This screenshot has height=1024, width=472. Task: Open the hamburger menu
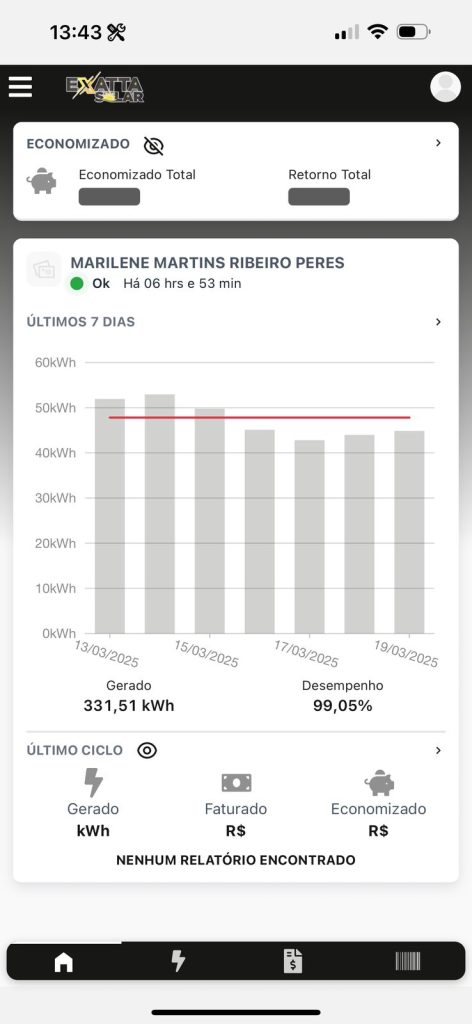[x=20, y=87]
